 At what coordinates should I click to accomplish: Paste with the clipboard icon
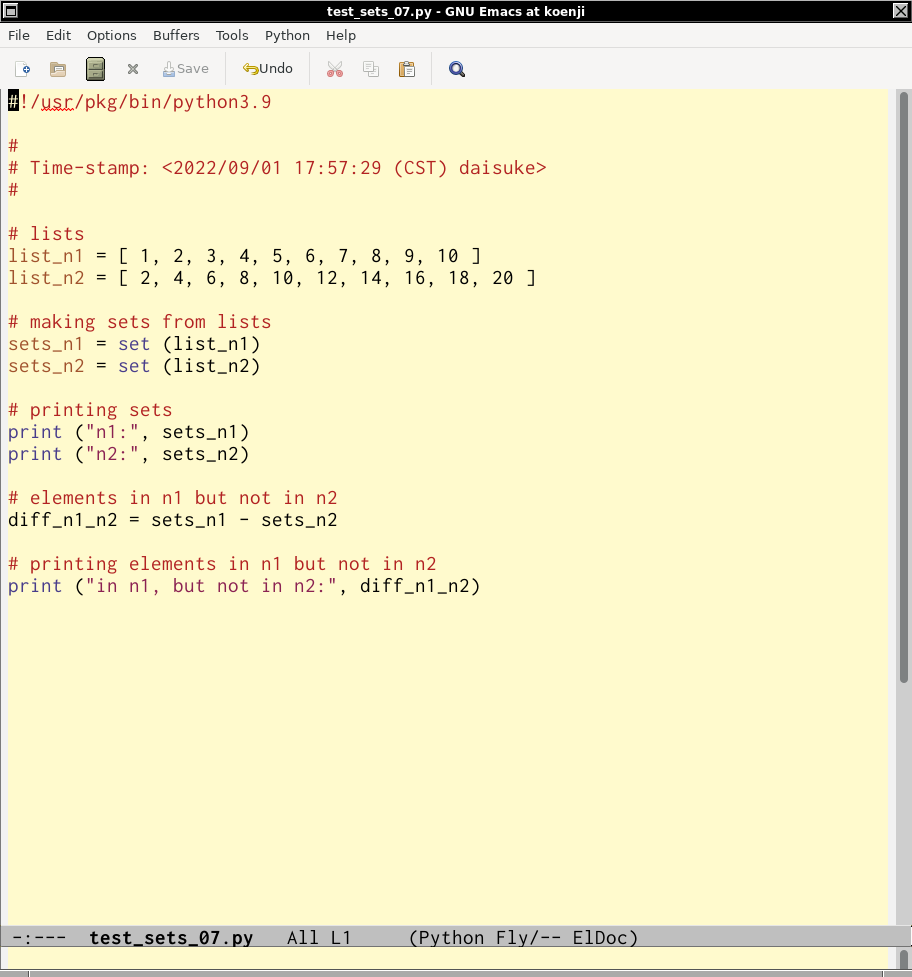(407, 69)
